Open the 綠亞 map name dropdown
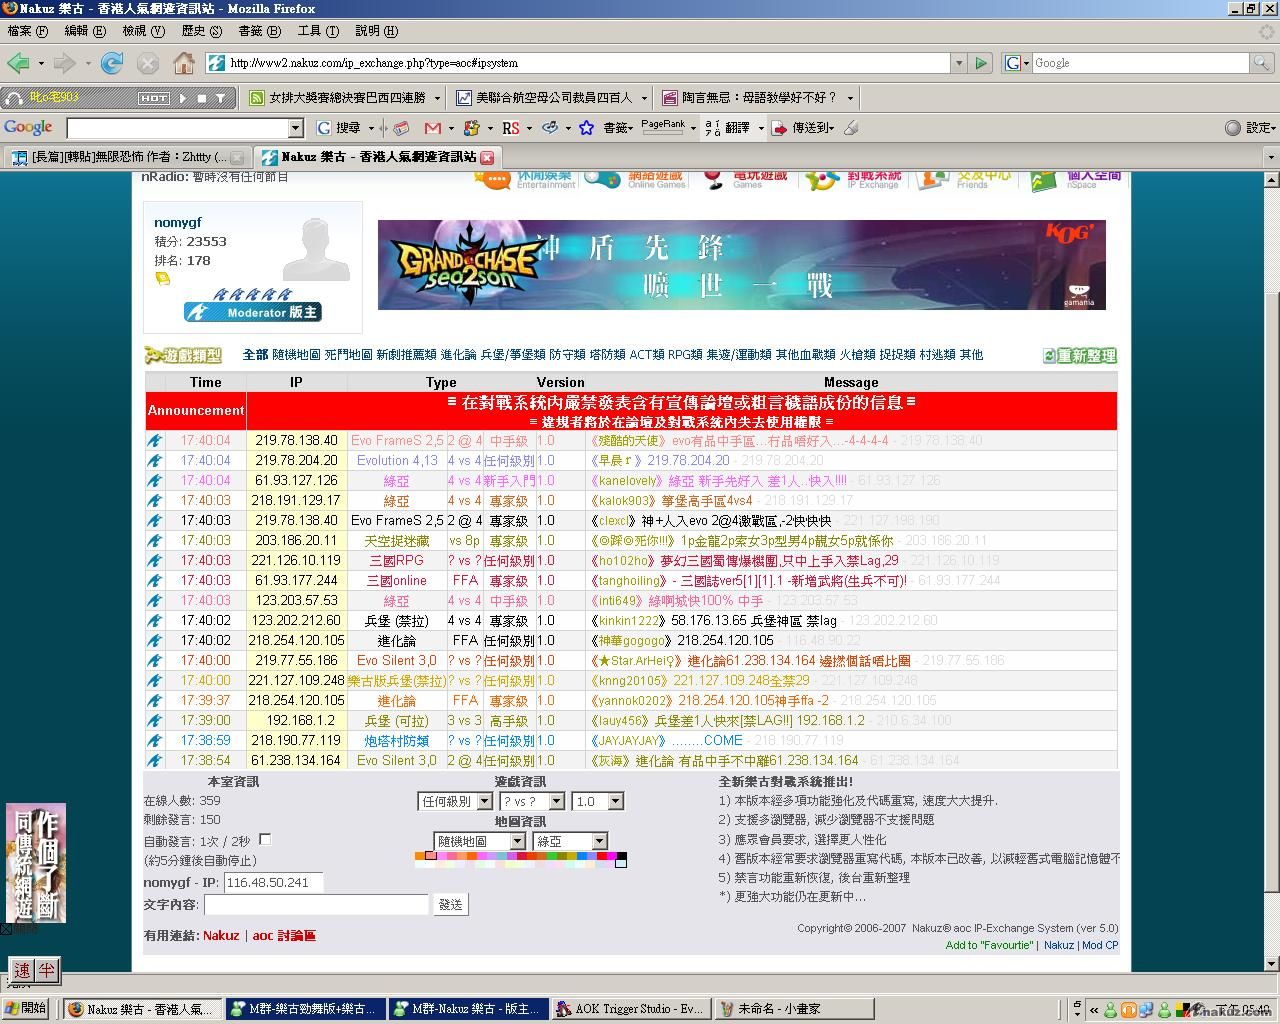 coord(570,841)
